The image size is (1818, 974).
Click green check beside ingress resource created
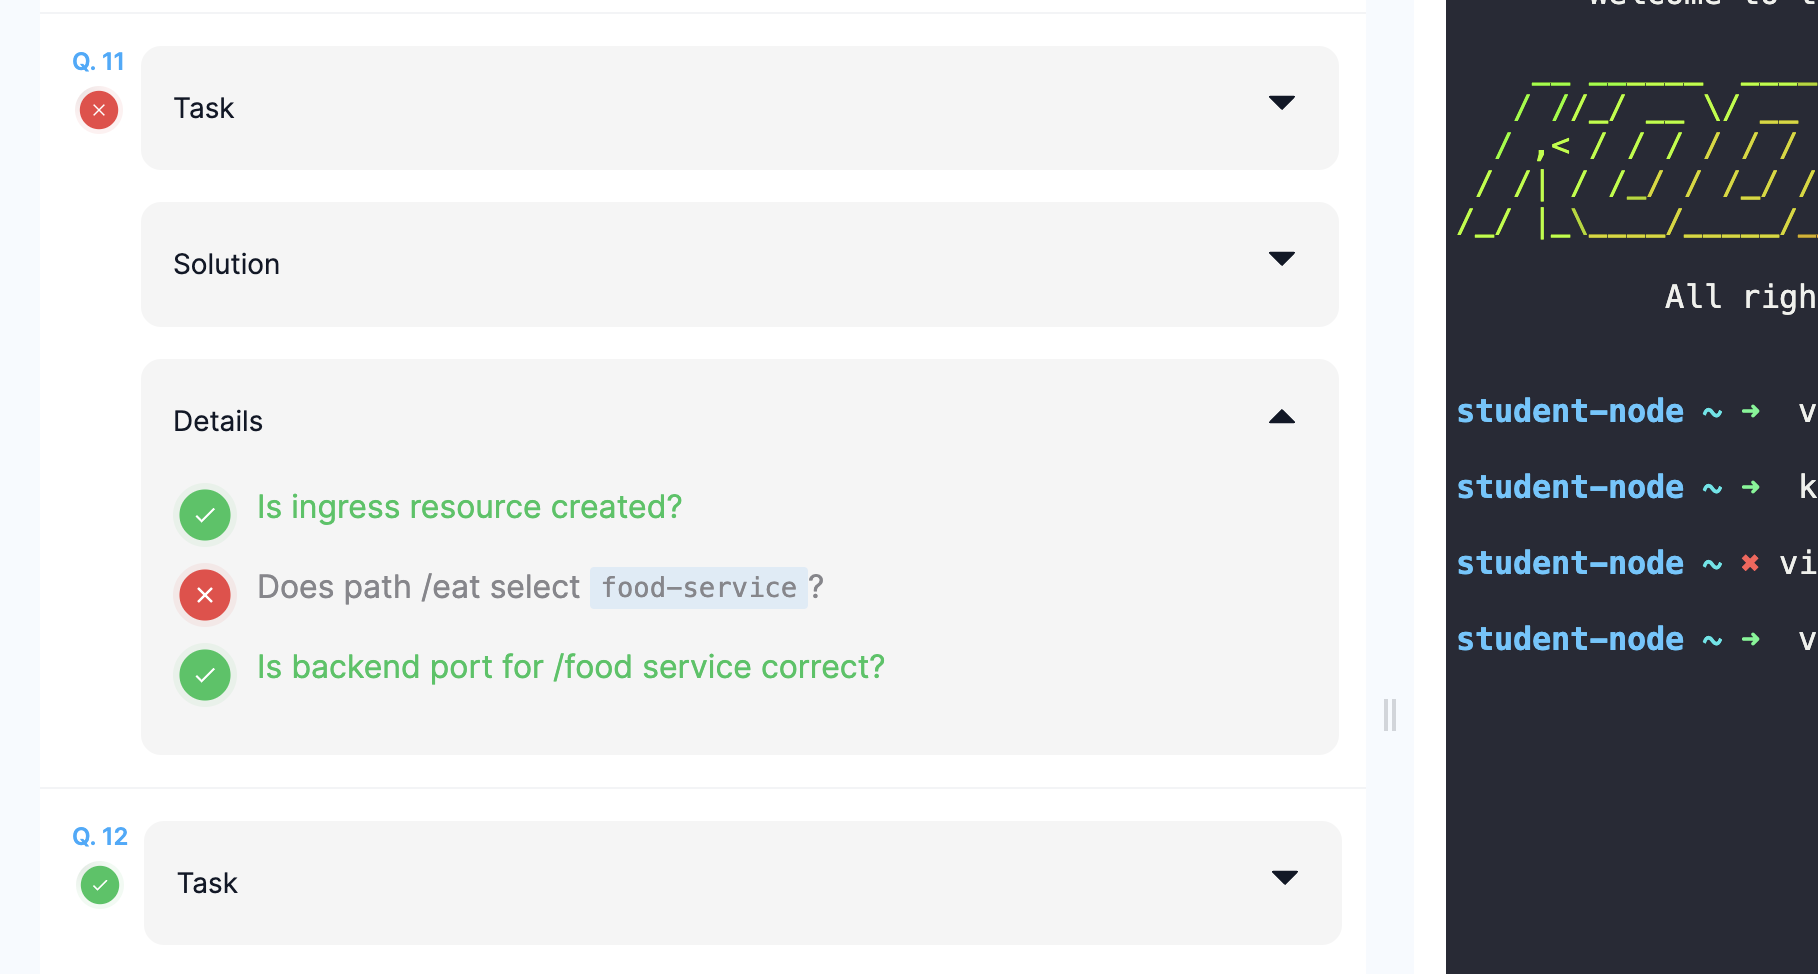coord(205,515)
